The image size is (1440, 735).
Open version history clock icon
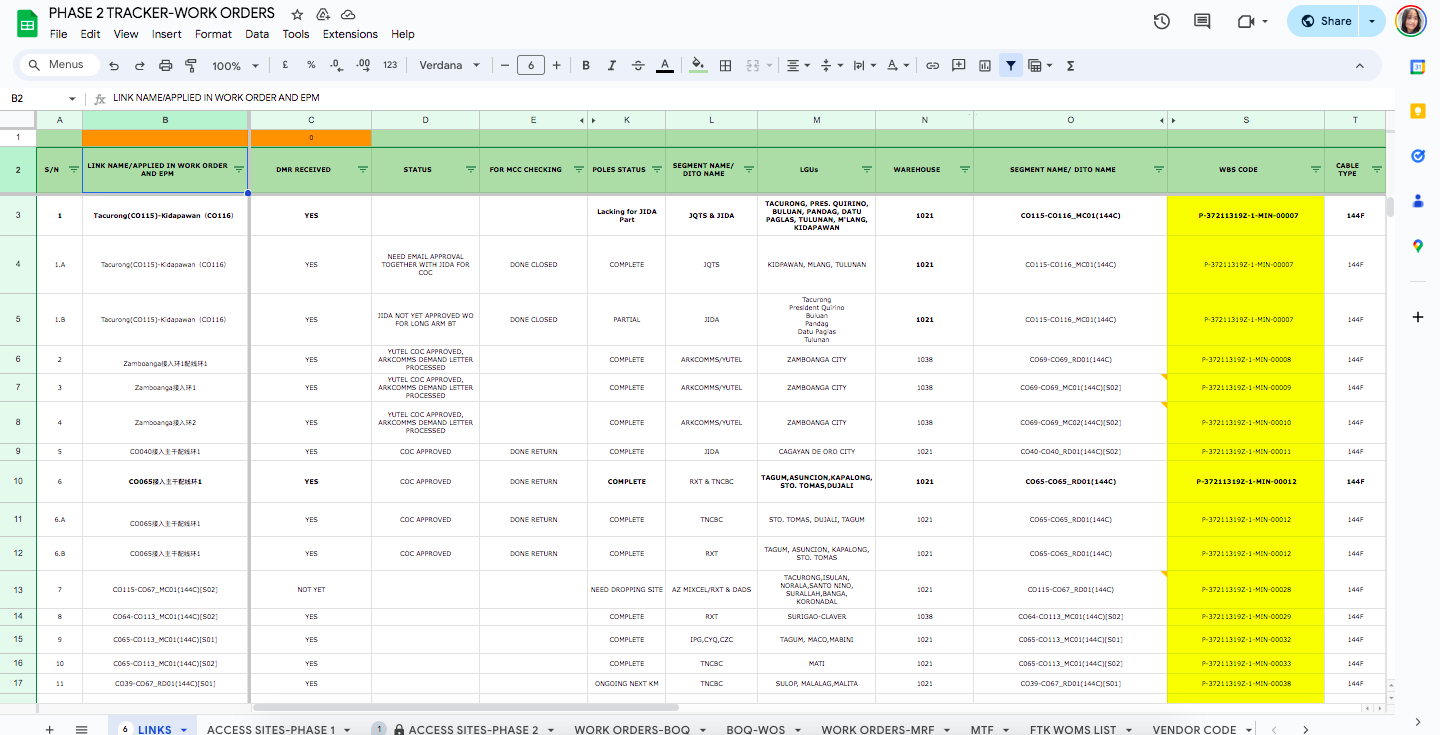(x=1161, y=21)
